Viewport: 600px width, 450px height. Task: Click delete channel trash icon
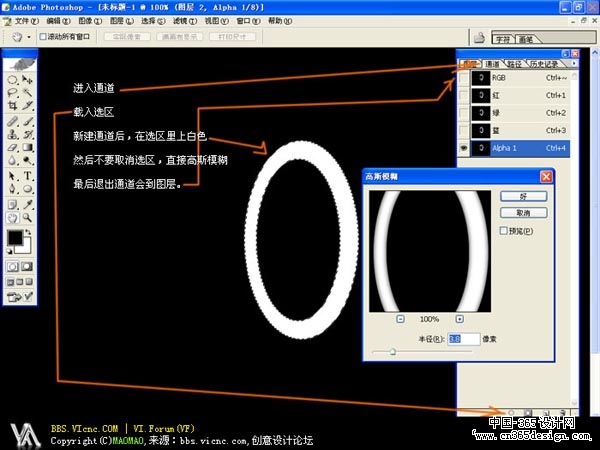click(562, 412)
